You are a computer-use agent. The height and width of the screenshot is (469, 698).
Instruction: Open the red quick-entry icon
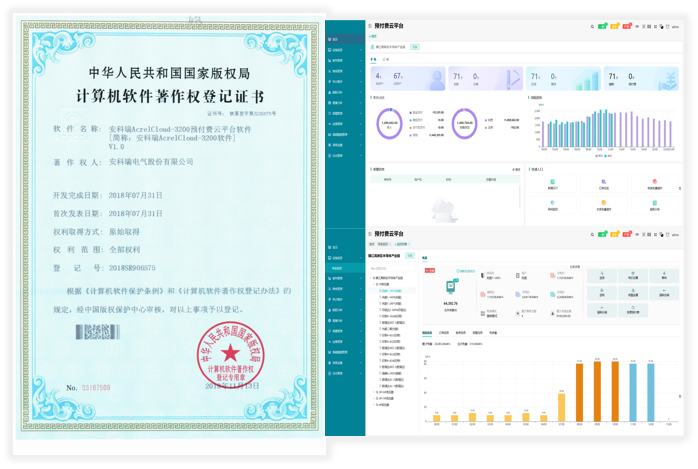pos(655,182)
